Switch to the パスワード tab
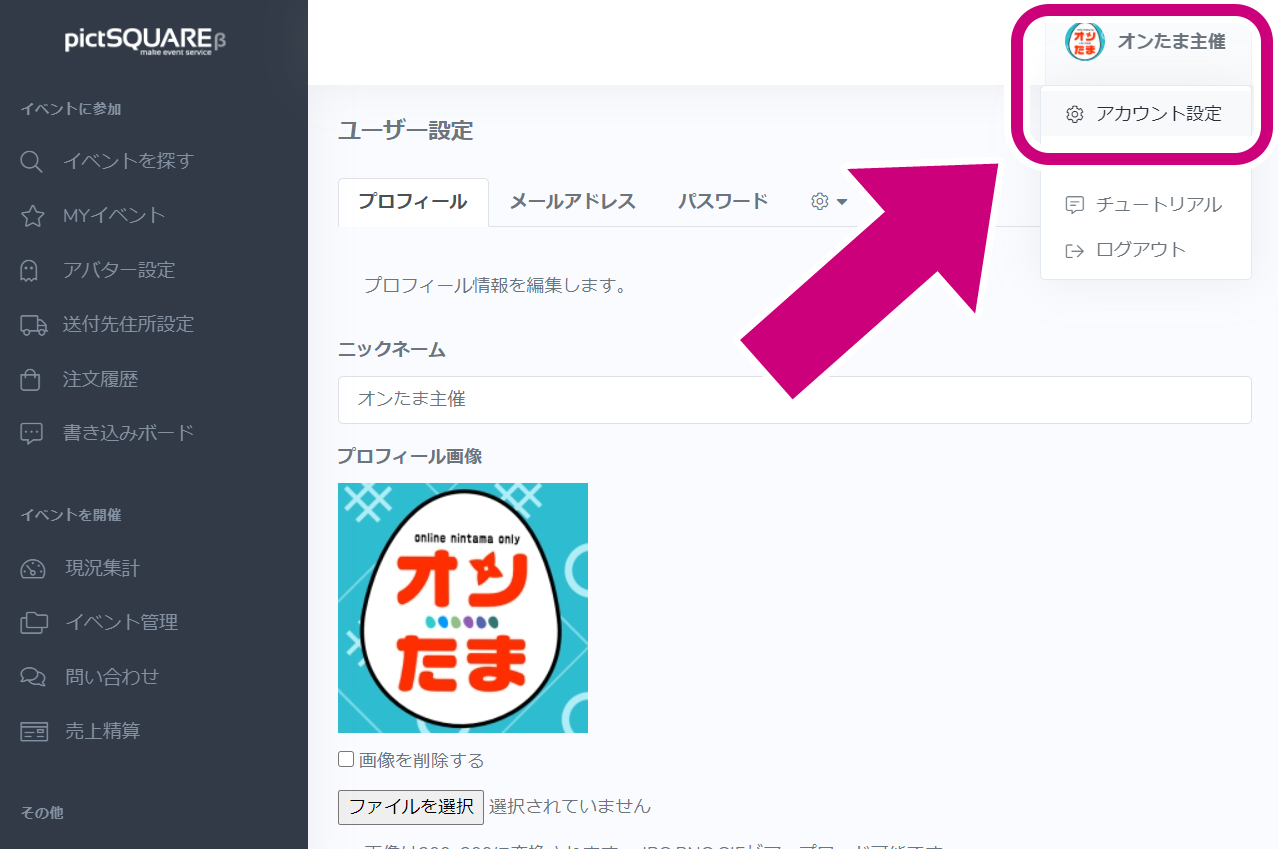 722,202
